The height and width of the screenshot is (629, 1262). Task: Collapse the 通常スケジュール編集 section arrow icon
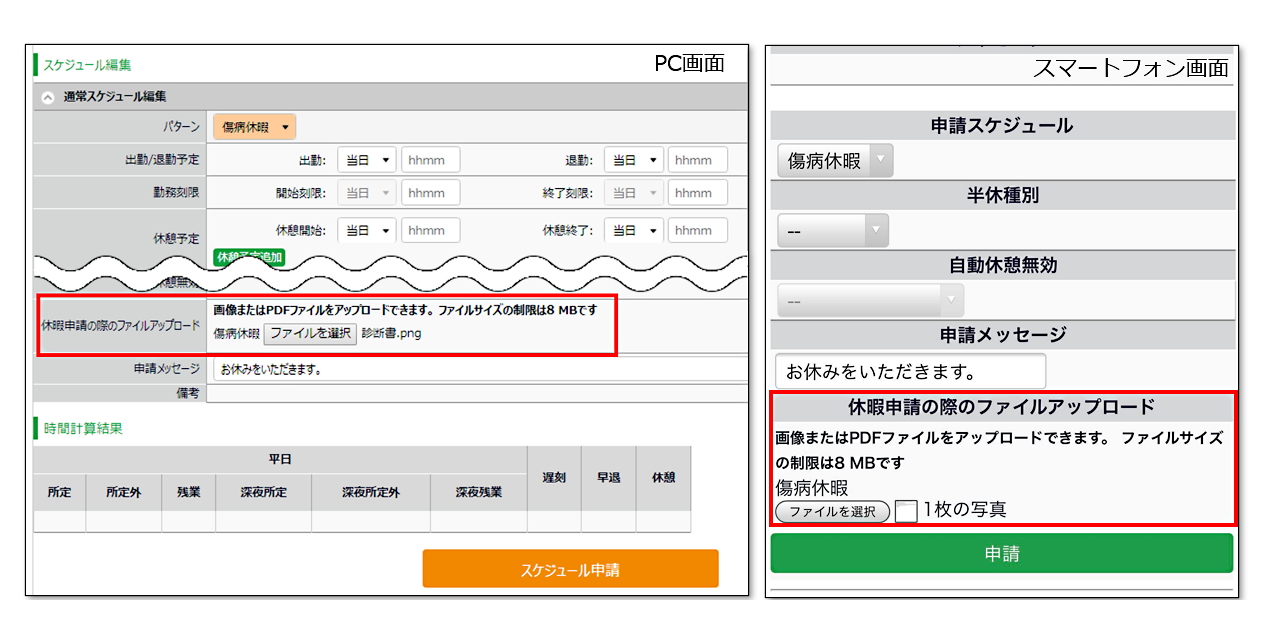point(48,97)
